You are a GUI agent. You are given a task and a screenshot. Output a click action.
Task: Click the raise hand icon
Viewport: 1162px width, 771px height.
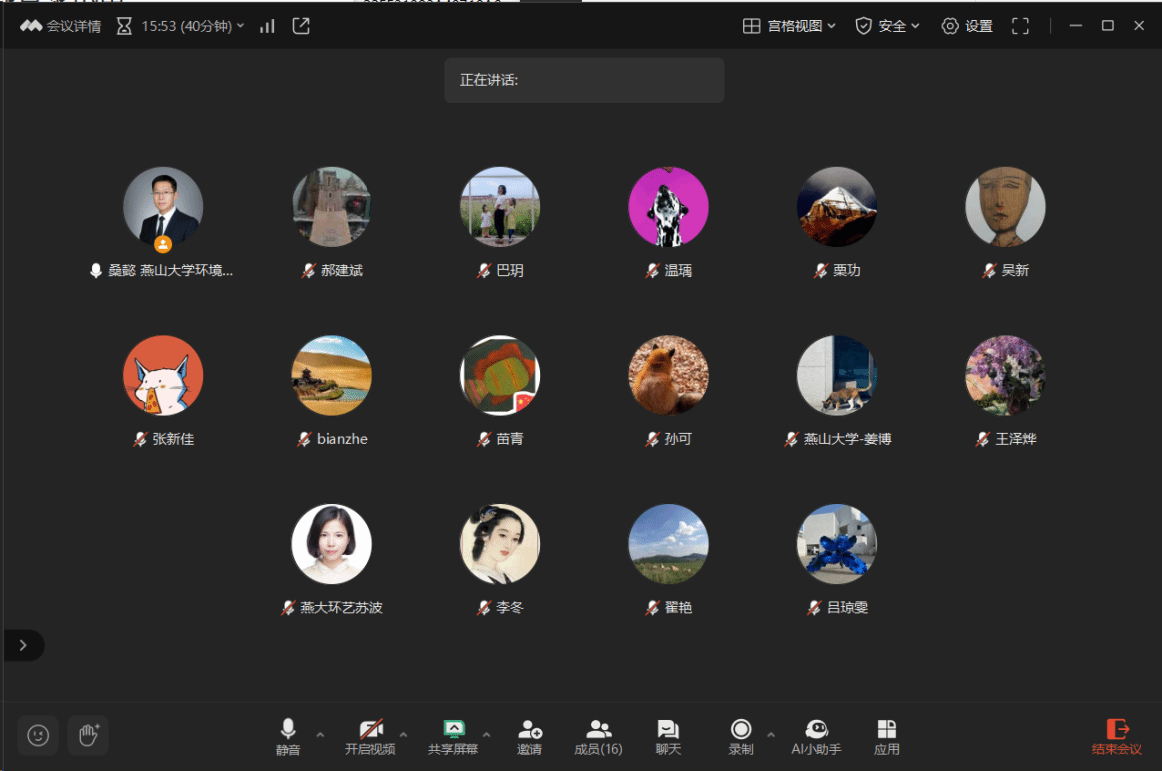(x=89, y=735)
